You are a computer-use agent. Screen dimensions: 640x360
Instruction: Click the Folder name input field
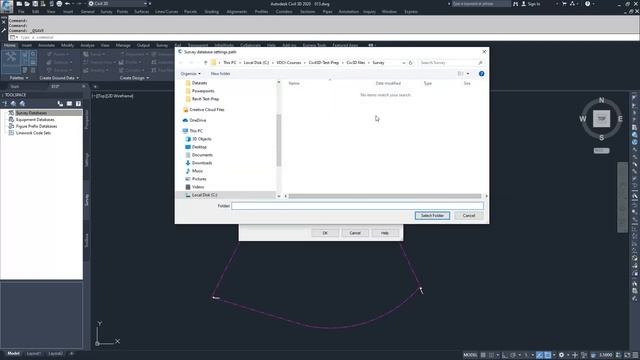(358, 206)
